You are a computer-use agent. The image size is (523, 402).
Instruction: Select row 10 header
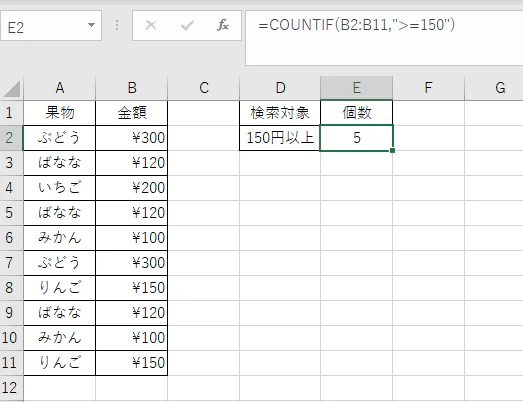pyautogui.click(x=12, y=338)
